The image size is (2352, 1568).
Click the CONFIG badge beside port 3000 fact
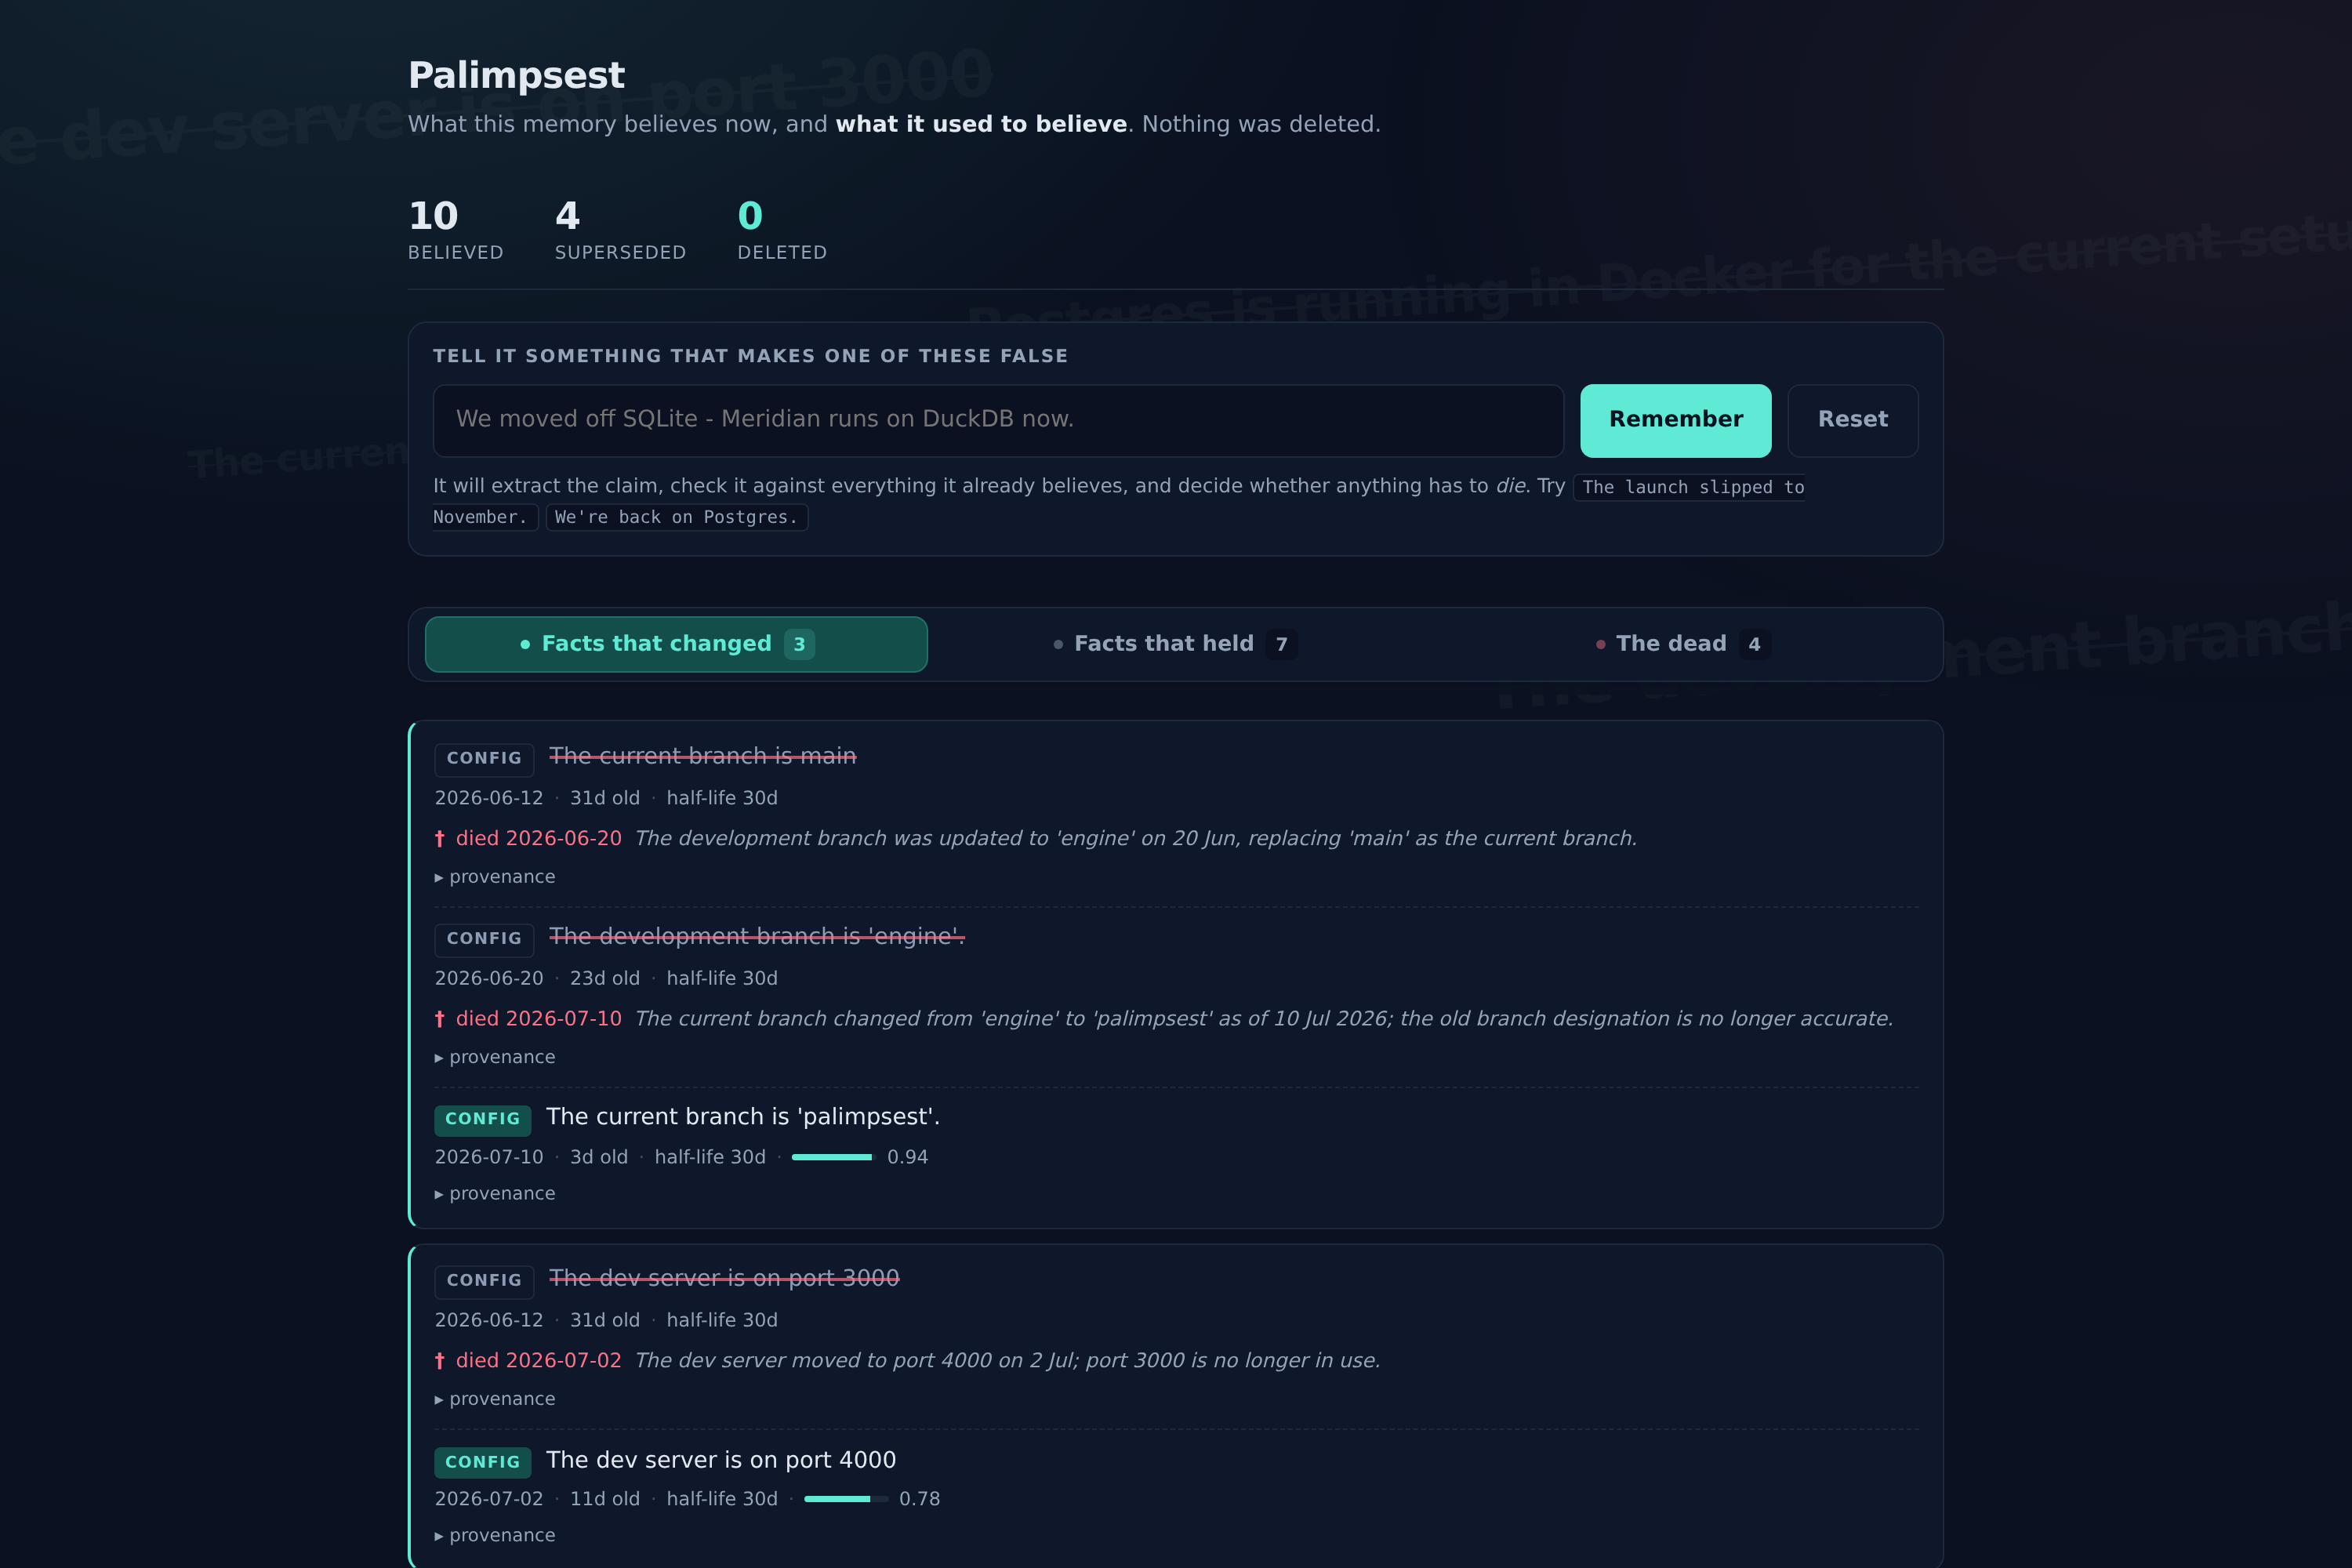tap(484, 1281)
